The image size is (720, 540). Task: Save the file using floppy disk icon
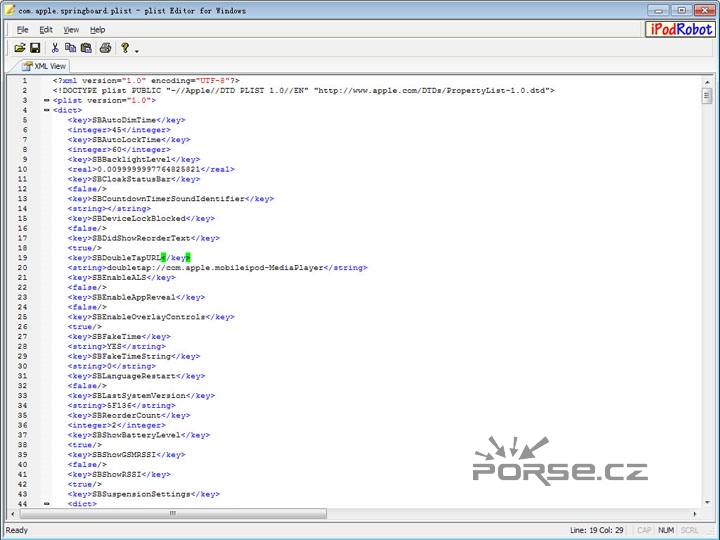35,48
